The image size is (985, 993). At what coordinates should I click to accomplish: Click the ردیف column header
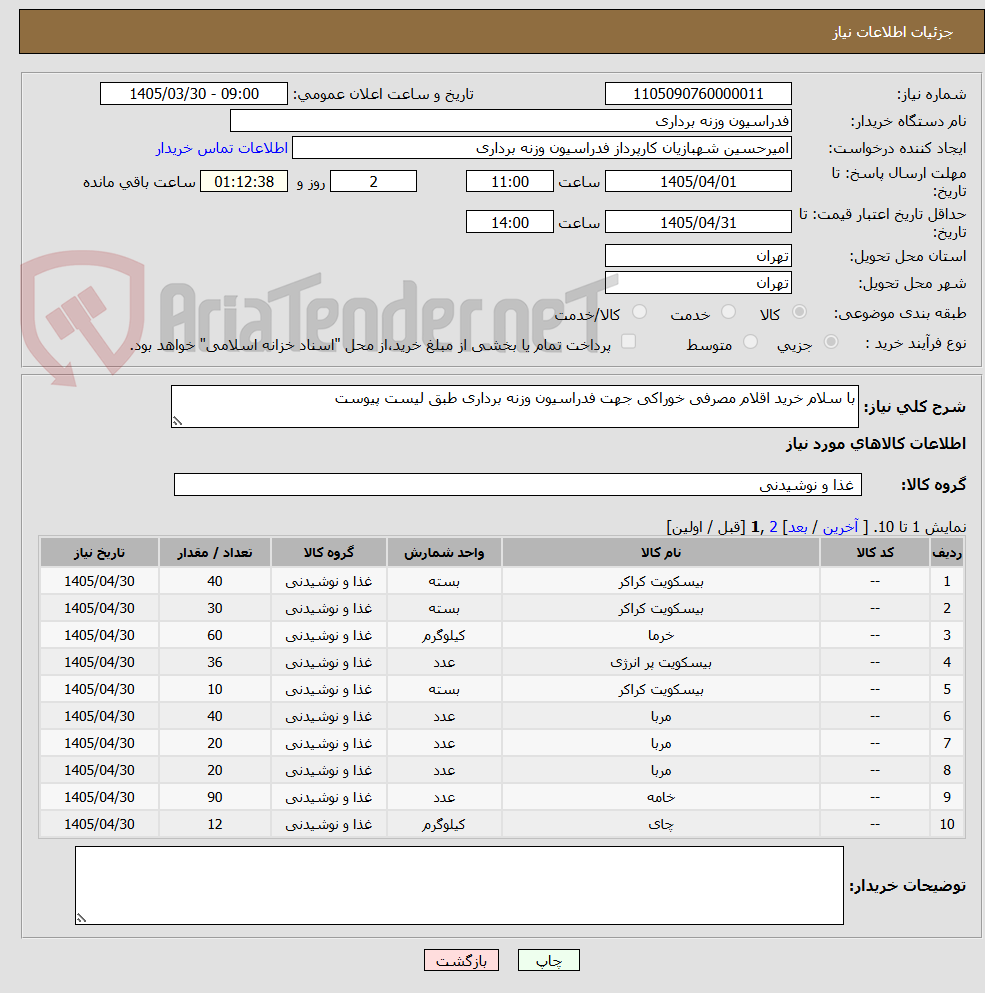947,552
